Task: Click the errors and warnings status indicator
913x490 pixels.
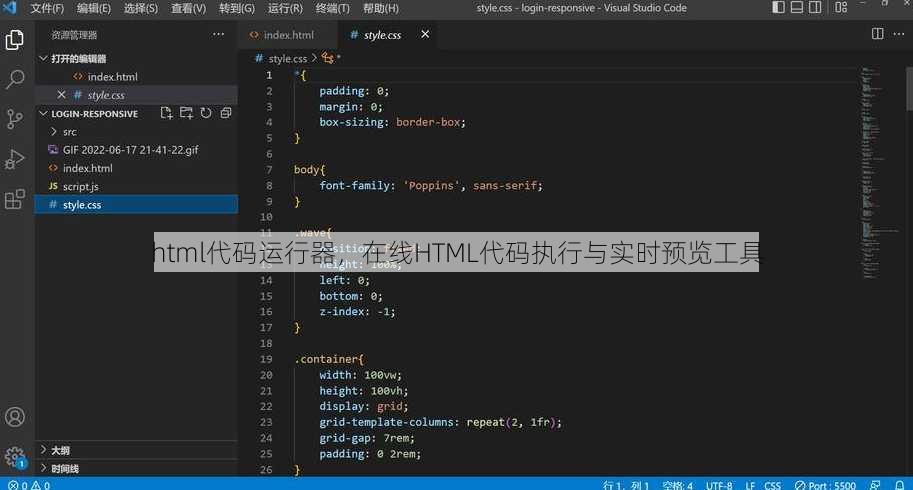Action: pyautogui.click(x=29, y=485)
